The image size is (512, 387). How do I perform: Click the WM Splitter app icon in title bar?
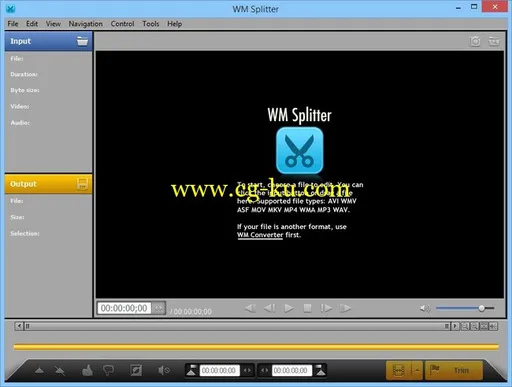(x=11, y=9)
